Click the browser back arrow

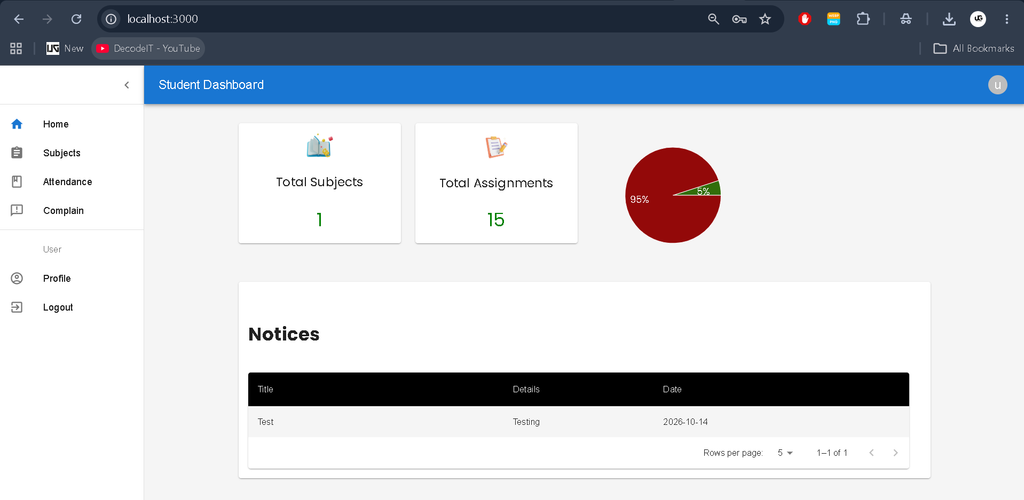coord(19,19)
